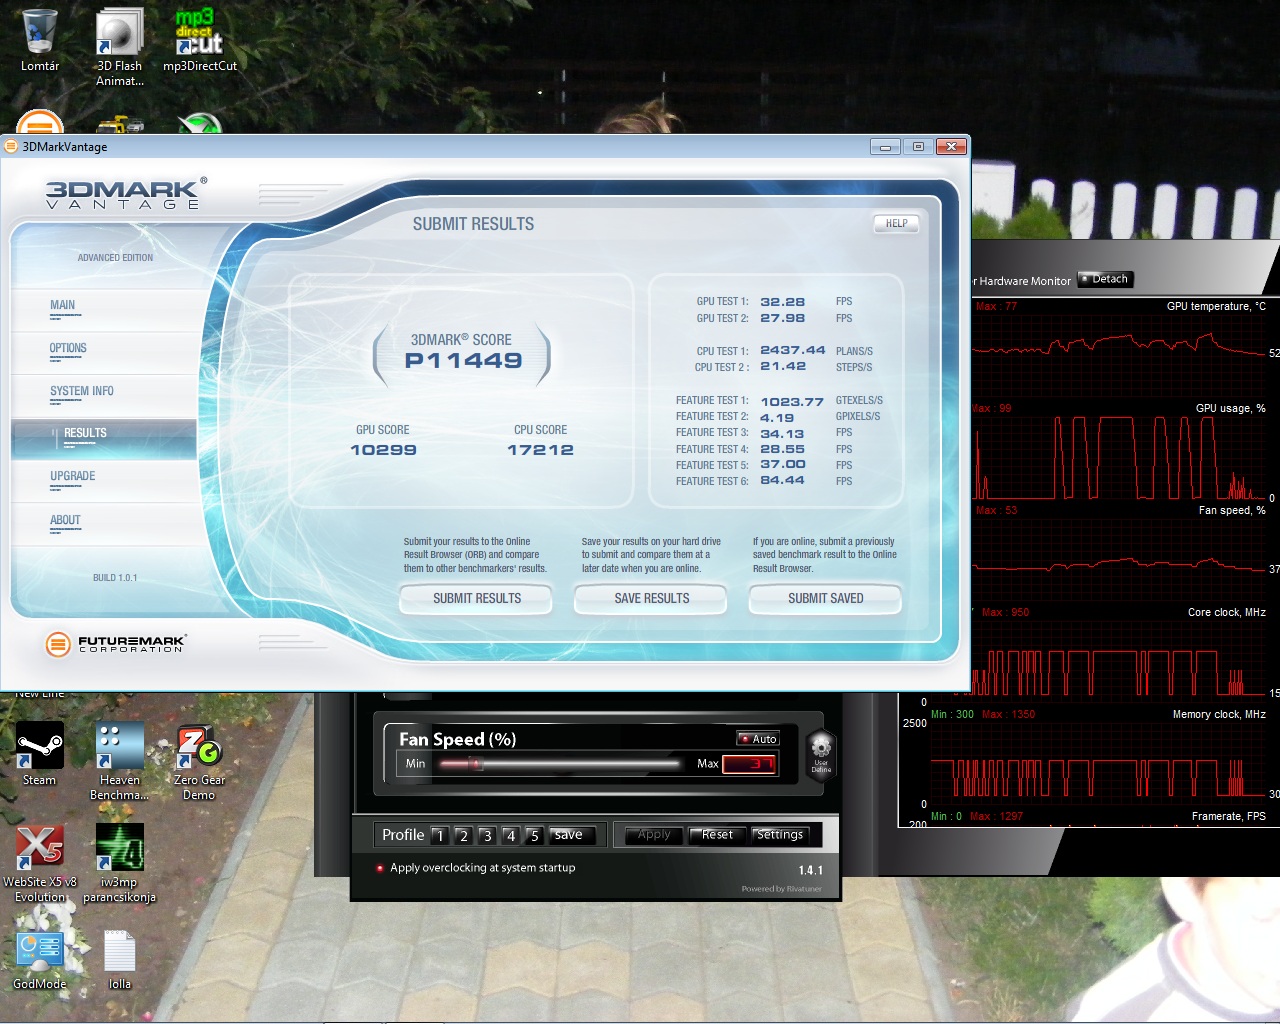Save the current Afterburner profile
1280x1024 pixels.
click(574, 835)
